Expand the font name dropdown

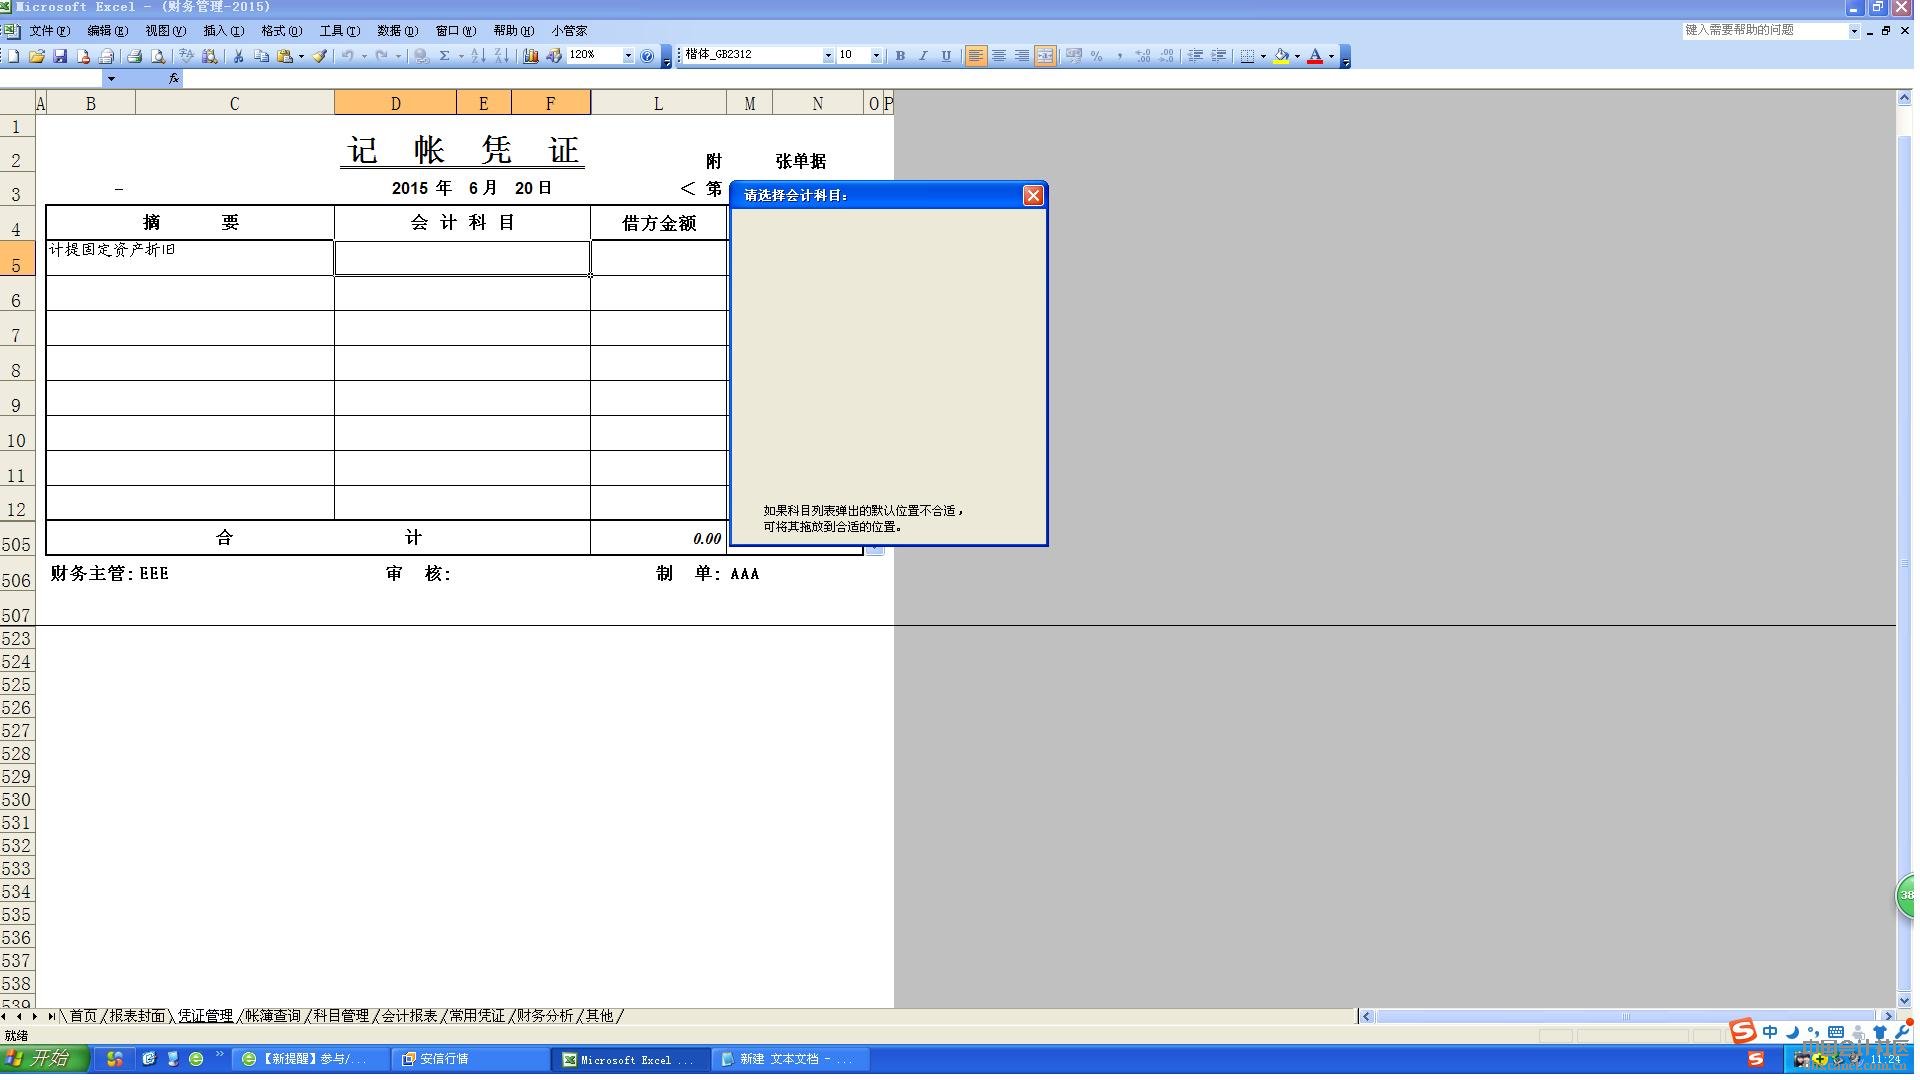click(828, 56)
